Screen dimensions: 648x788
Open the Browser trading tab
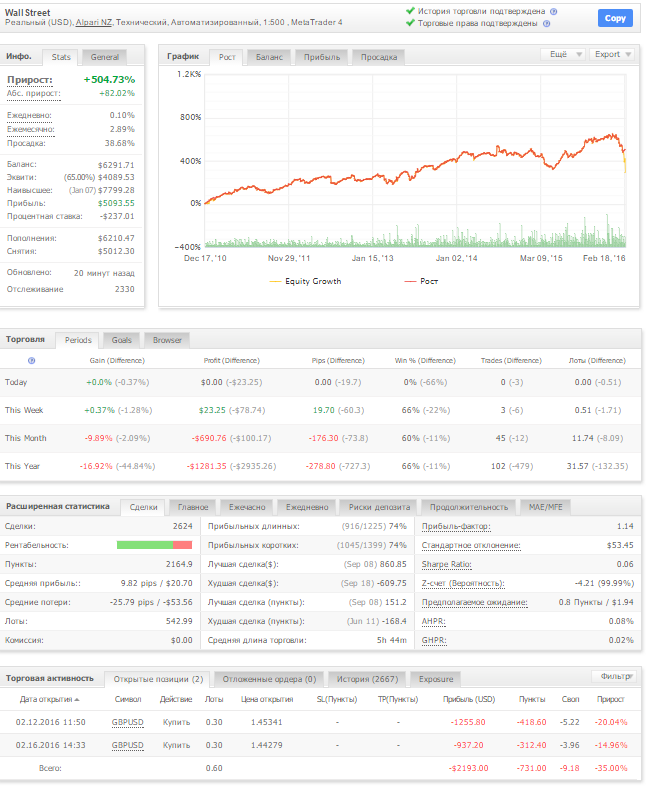pyautogui.click(x=167, y=340)
